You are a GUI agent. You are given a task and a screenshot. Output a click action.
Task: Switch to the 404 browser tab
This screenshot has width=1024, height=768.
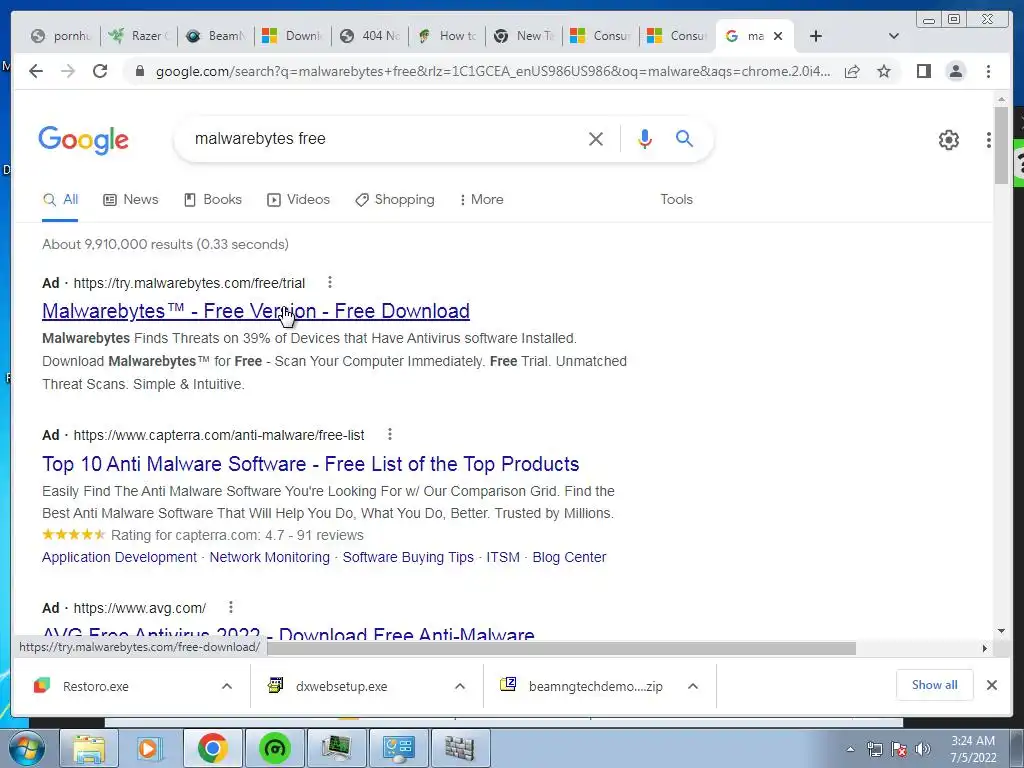coord(370,36)
